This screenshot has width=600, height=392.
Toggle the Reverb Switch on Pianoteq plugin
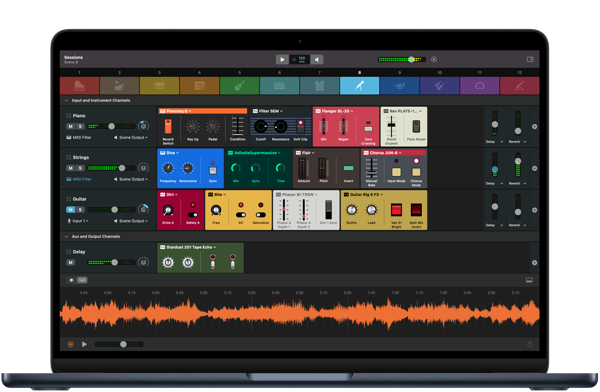tap(168, 127)
